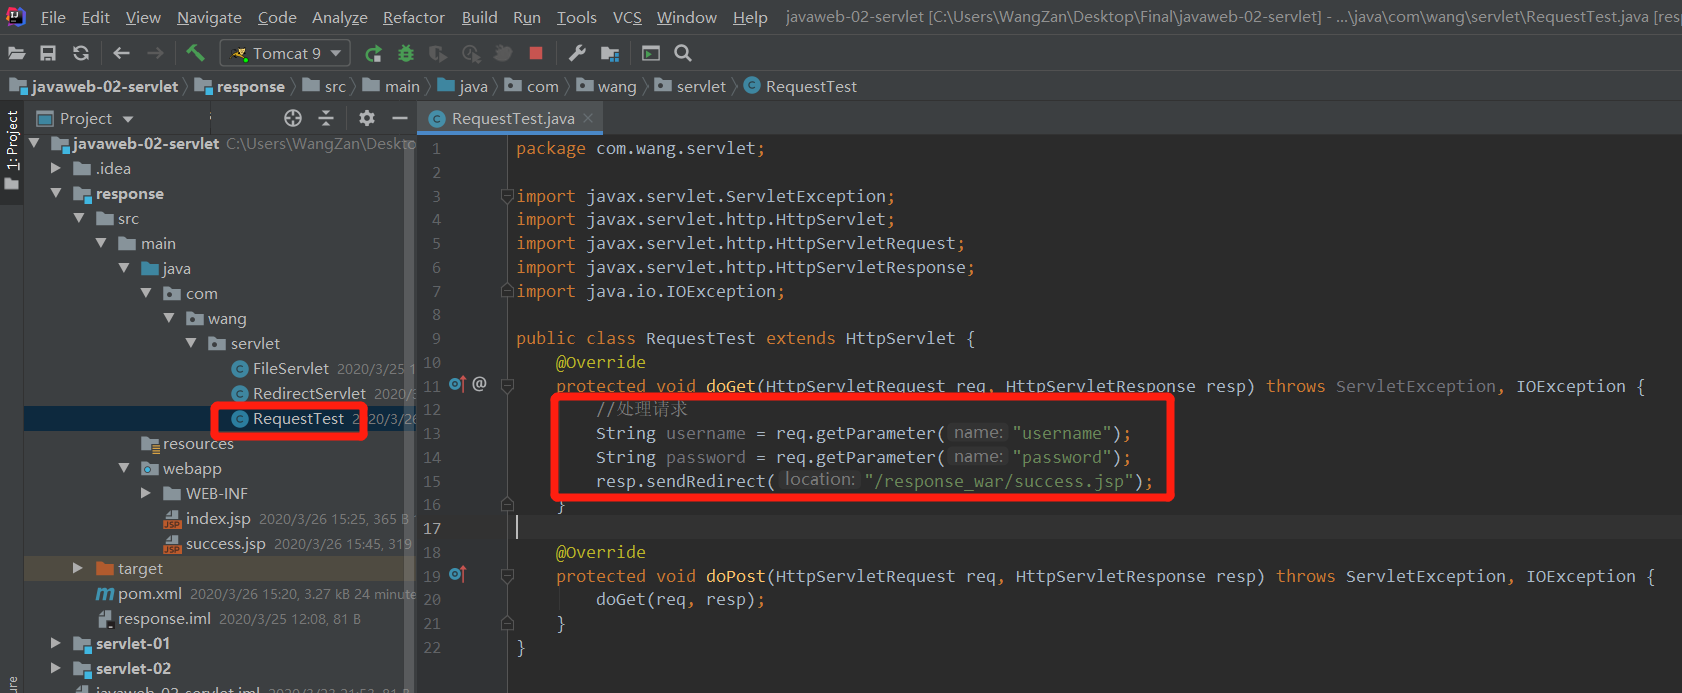
Task: Select response.iml in the project tree
Action: (x=164, y=618)
